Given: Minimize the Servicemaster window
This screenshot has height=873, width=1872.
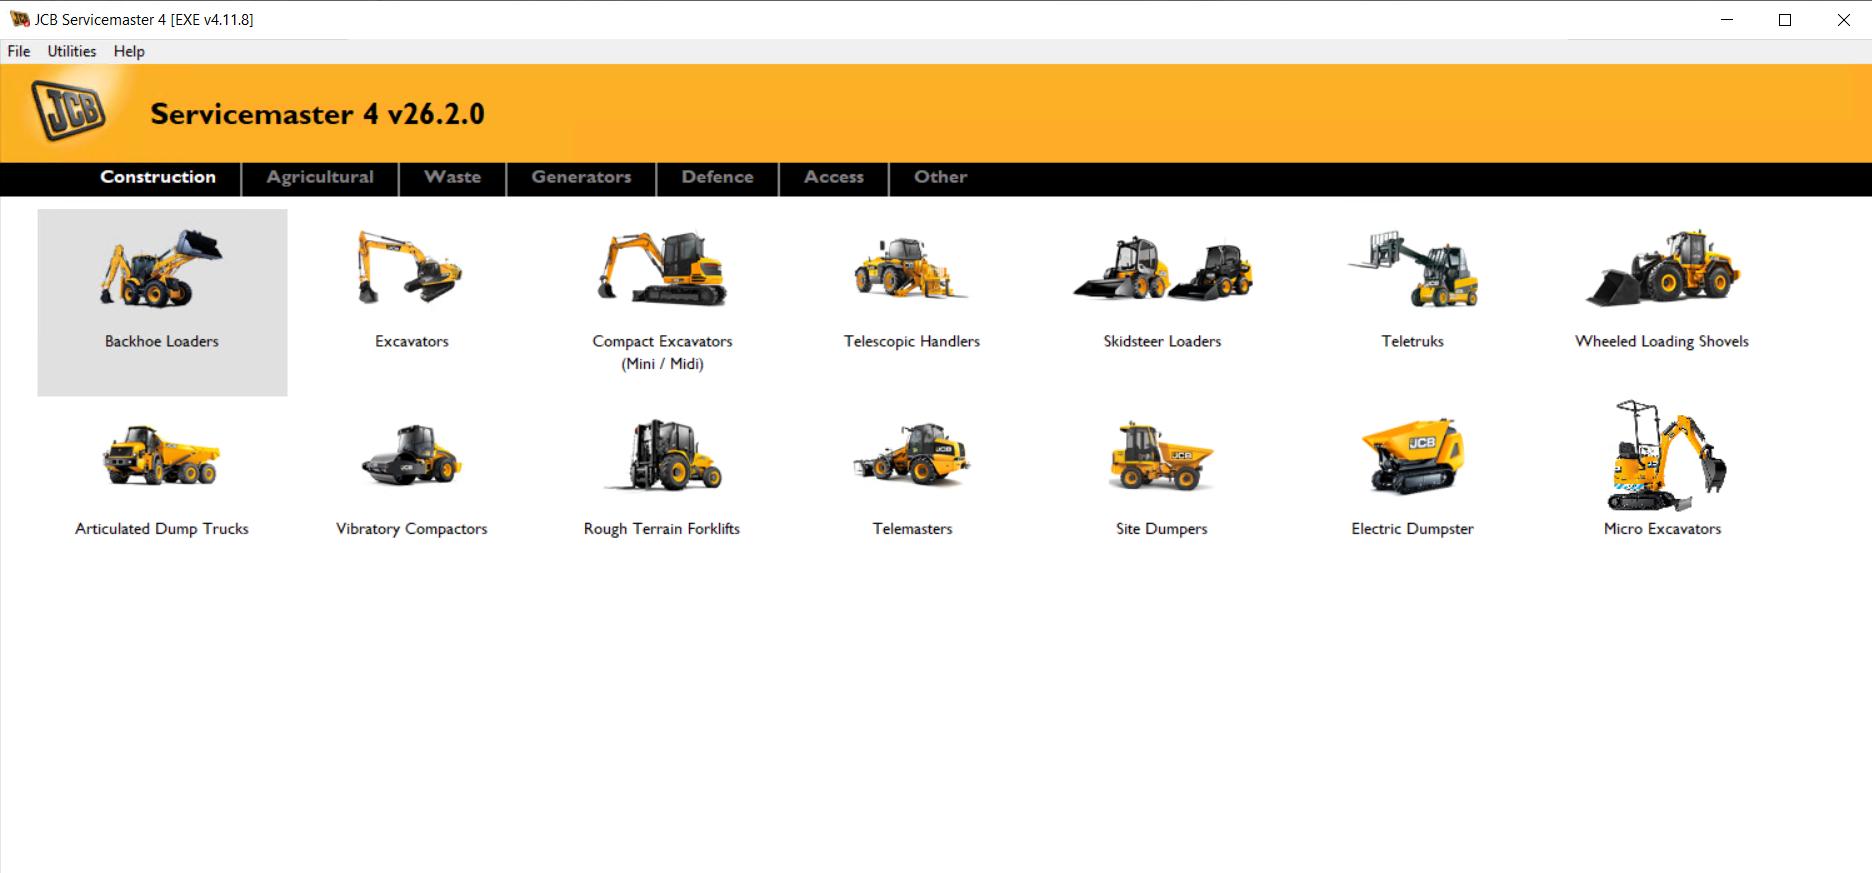Looking at the screenshot, I should click(1726, 20).
